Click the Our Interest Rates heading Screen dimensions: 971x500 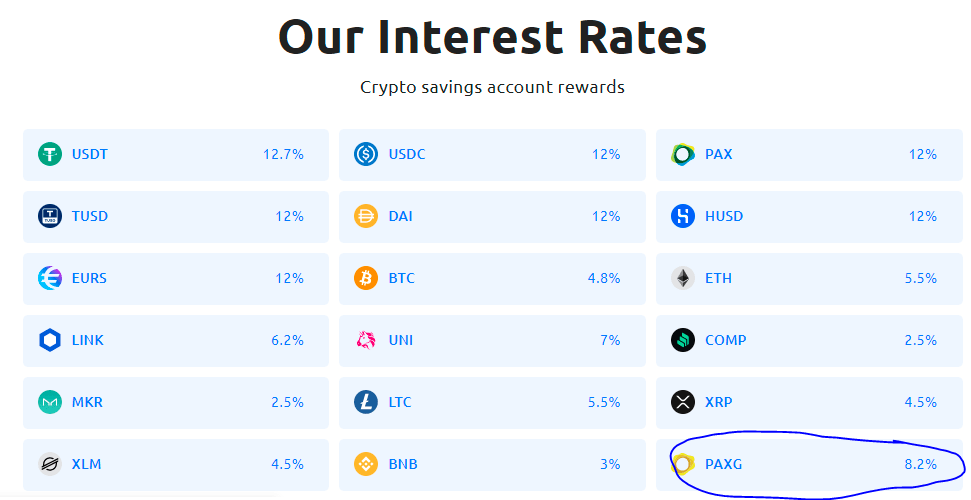click(x=492, y=37)
